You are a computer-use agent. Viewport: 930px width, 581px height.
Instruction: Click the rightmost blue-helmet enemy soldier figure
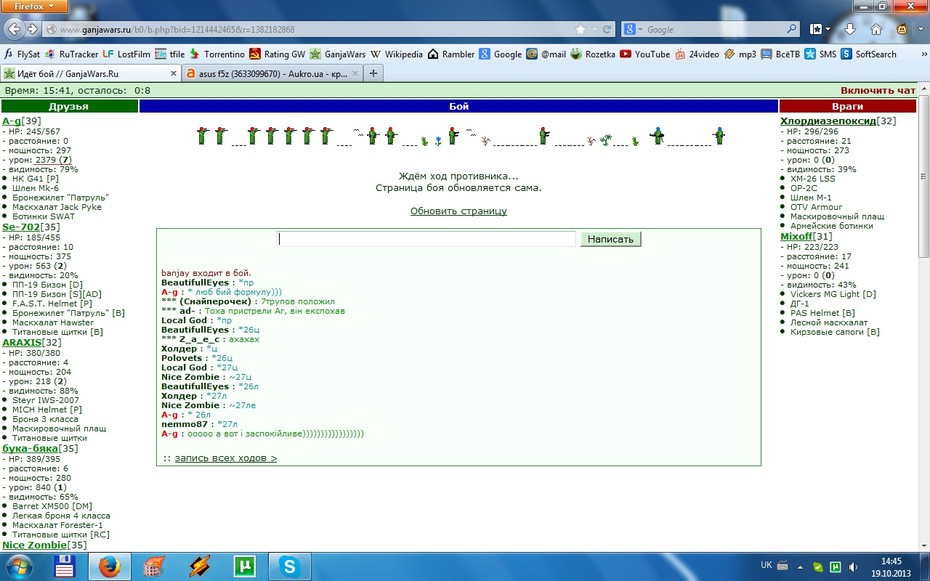(x=719, y=136)
